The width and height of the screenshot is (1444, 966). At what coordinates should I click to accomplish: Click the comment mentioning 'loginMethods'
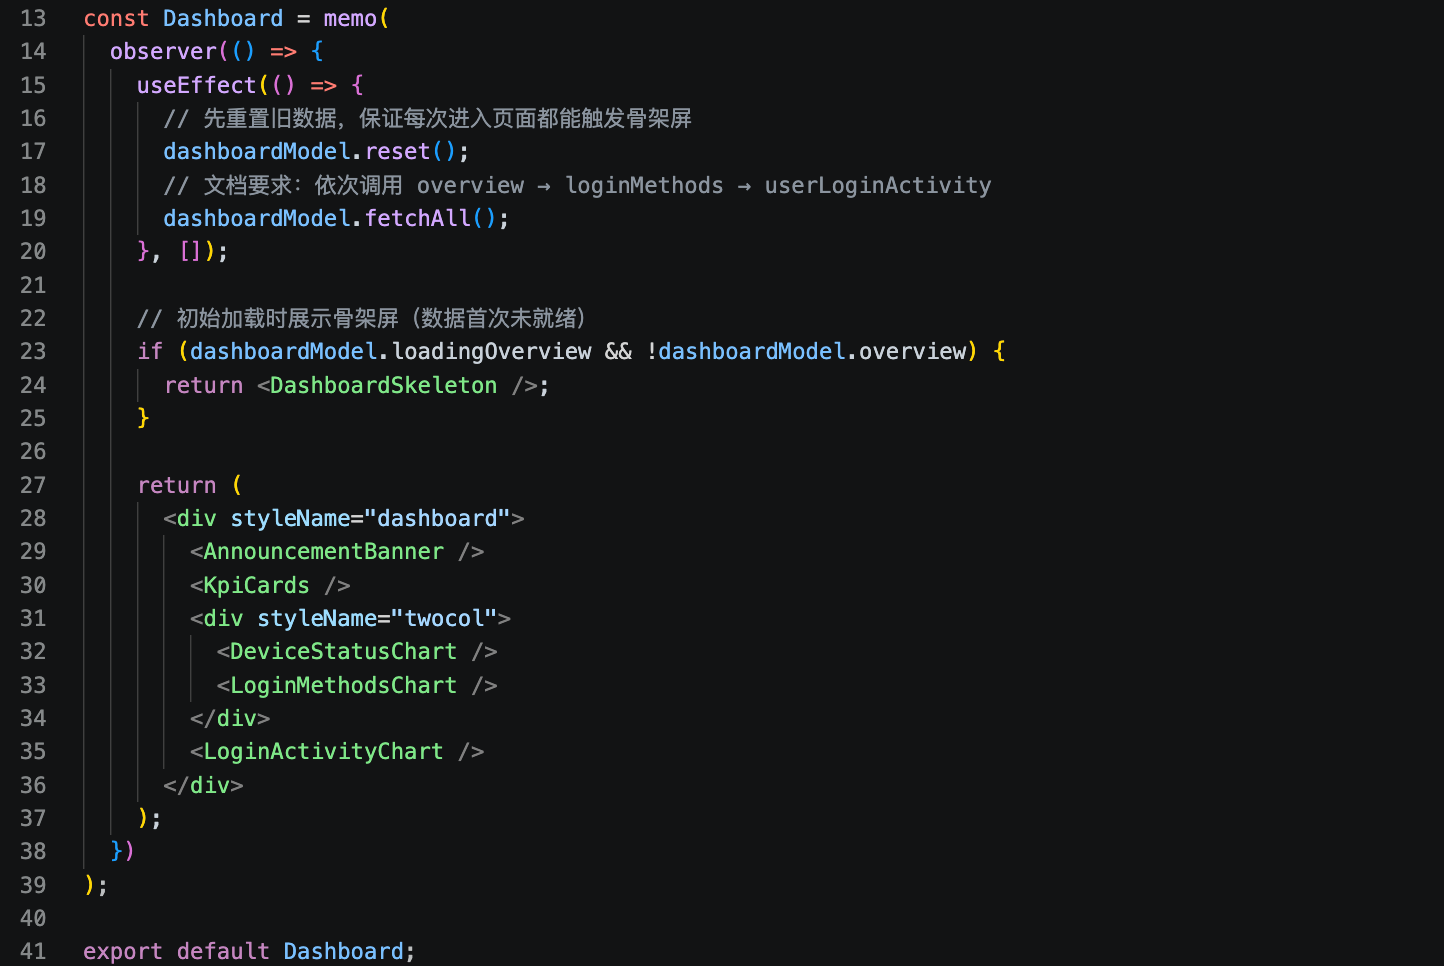577,185
